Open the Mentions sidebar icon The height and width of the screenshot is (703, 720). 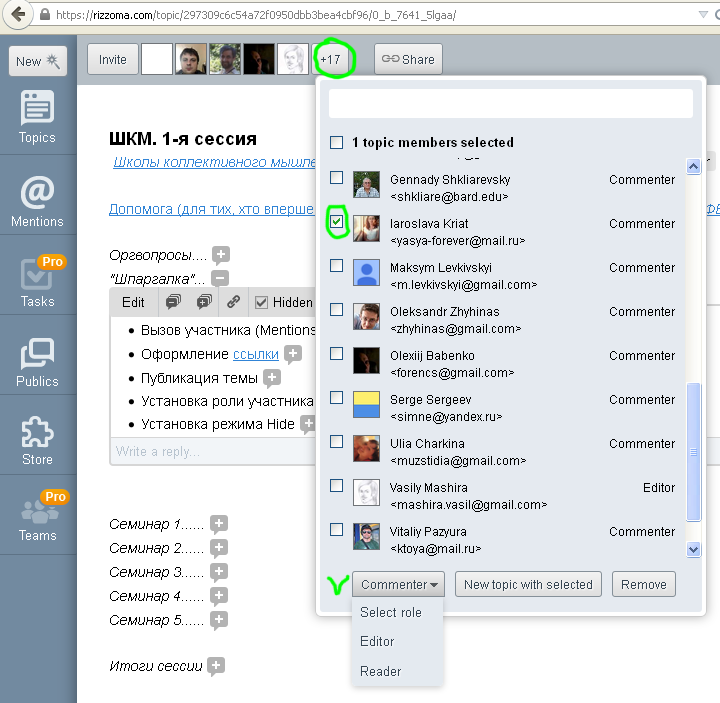(37, 199)
